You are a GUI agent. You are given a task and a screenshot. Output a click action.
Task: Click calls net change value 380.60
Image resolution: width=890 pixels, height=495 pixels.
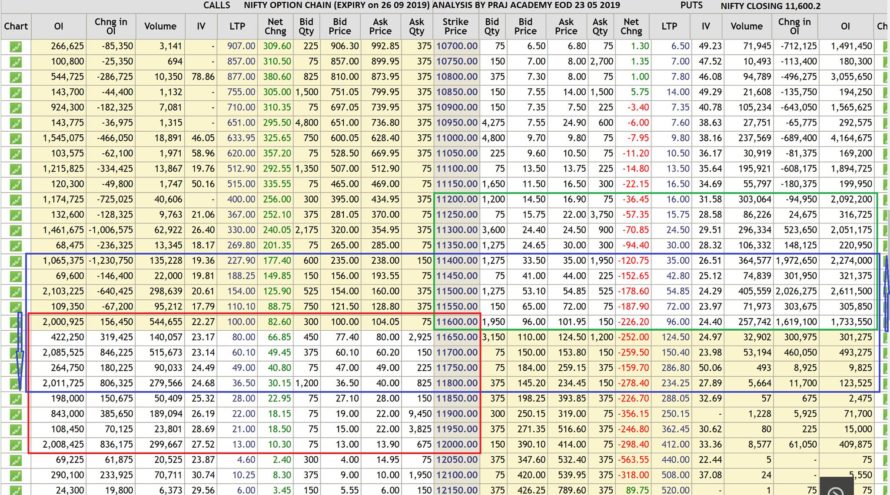pos(277,77)
